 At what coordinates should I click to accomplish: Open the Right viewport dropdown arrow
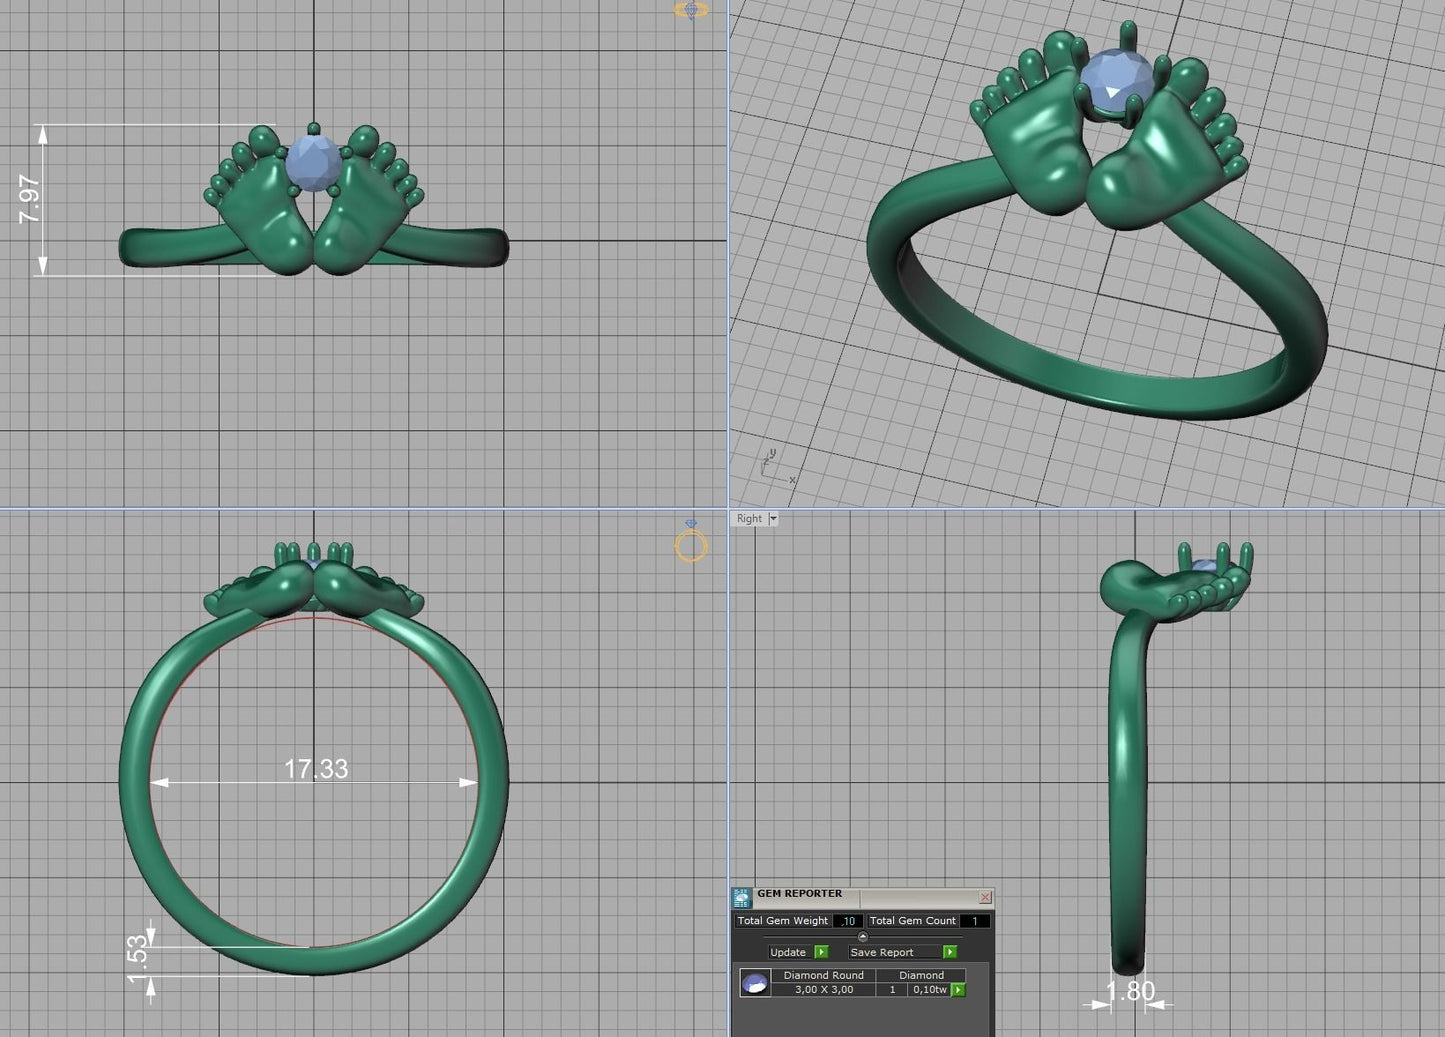pyautogui.click(x=773, y=519)
